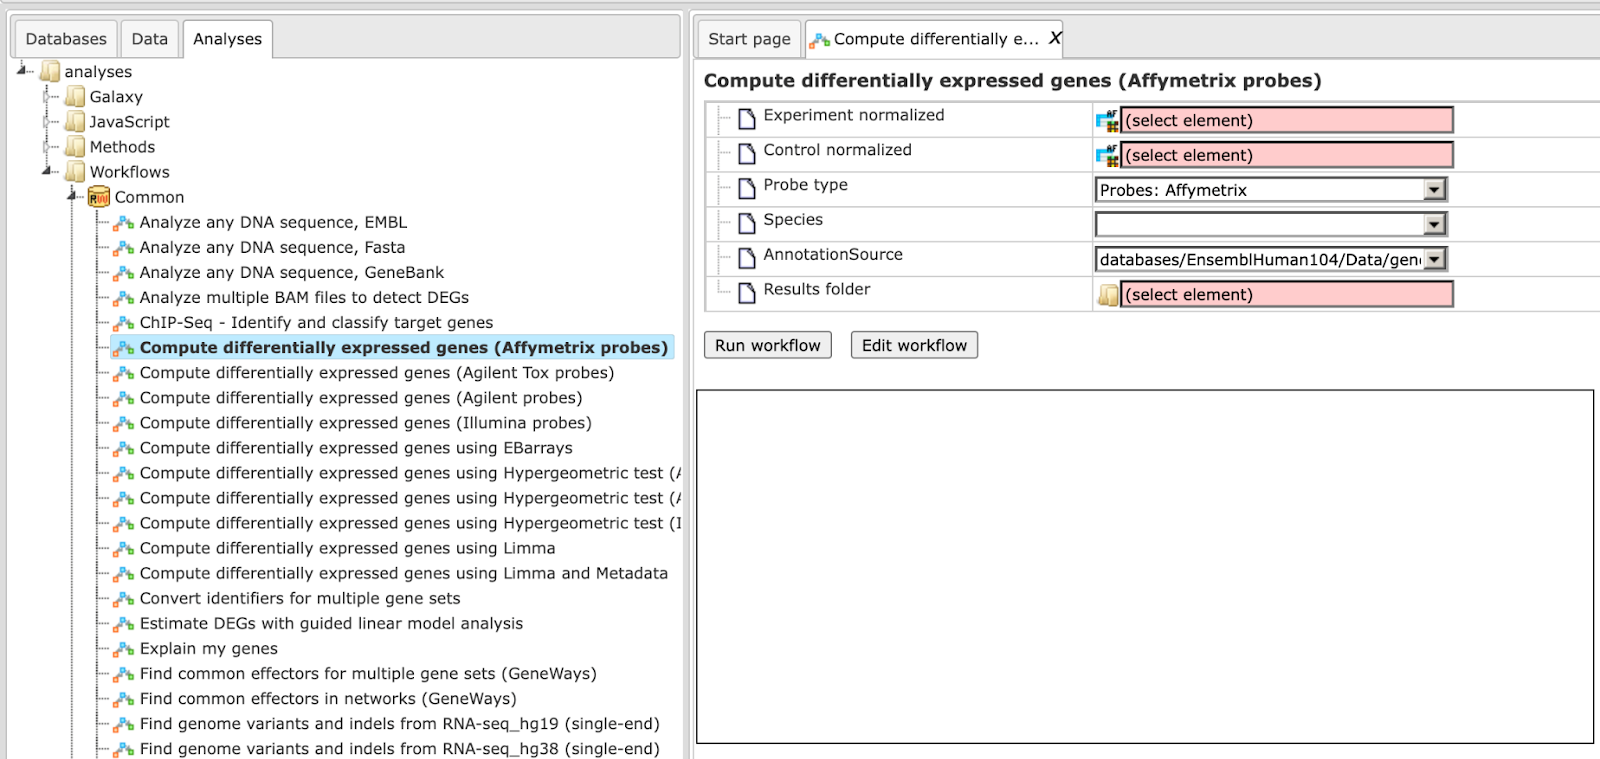Click document icon next to Species
The image size is (1600, 759).
pos(747,223)
